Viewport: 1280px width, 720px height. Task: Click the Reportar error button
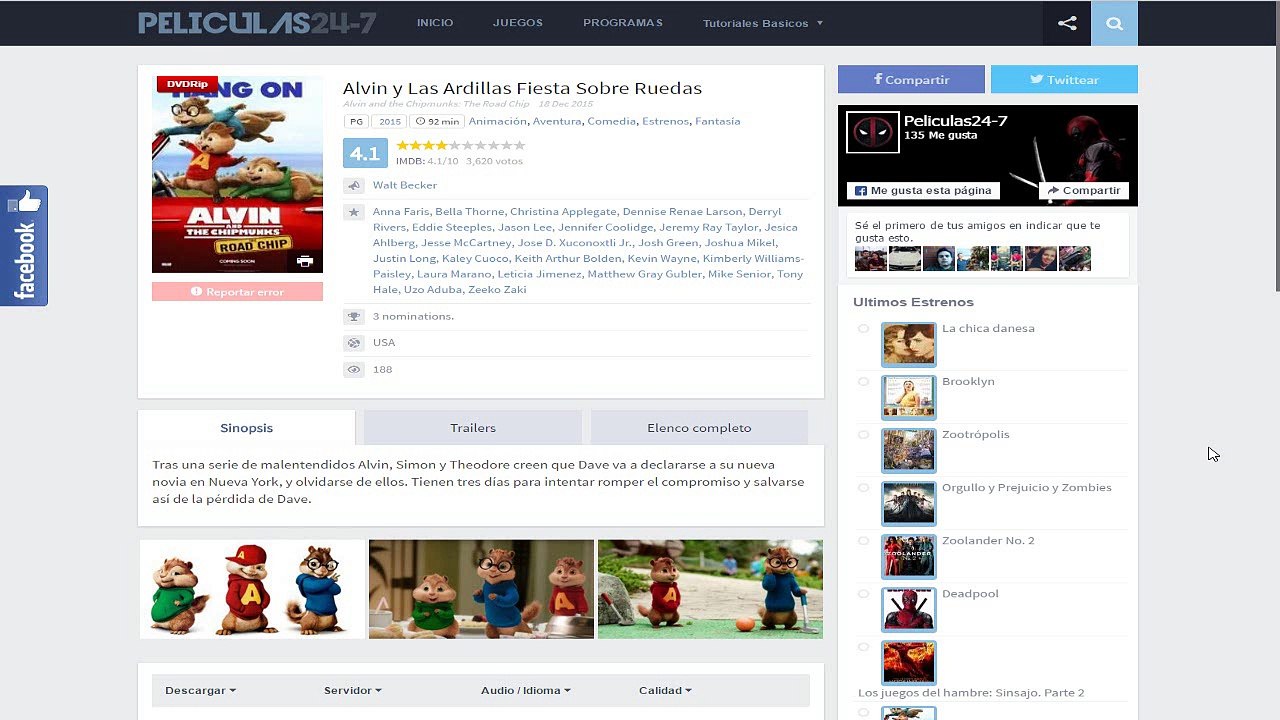pyautogui.click(x=237, y=292)
